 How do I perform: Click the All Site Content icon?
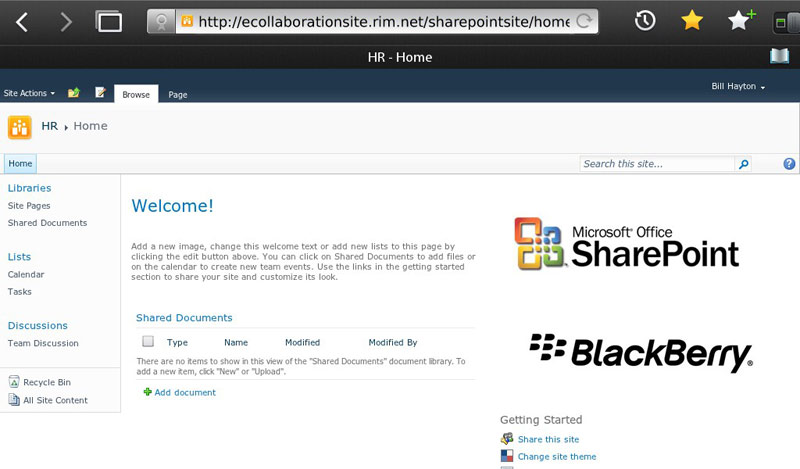(x=14, y=400)
